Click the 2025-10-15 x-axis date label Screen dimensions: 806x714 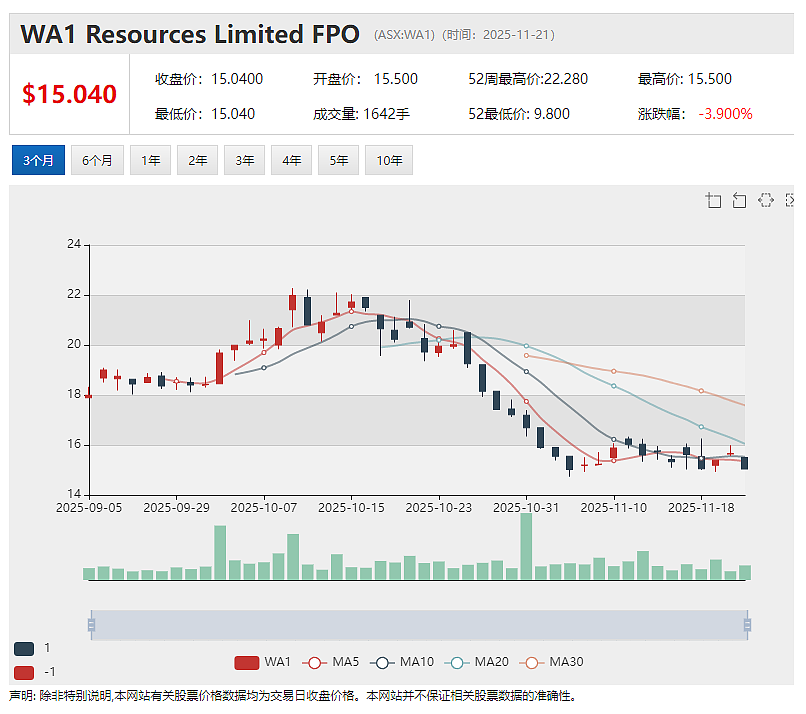click(351, 508)
